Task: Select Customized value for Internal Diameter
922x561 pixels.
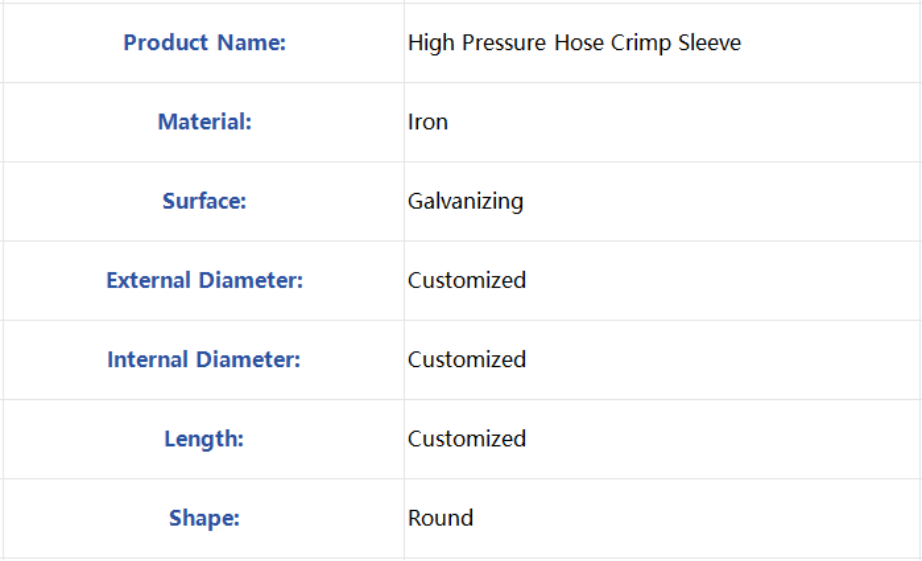Action: pyautogui.click(x=466, y=359)
